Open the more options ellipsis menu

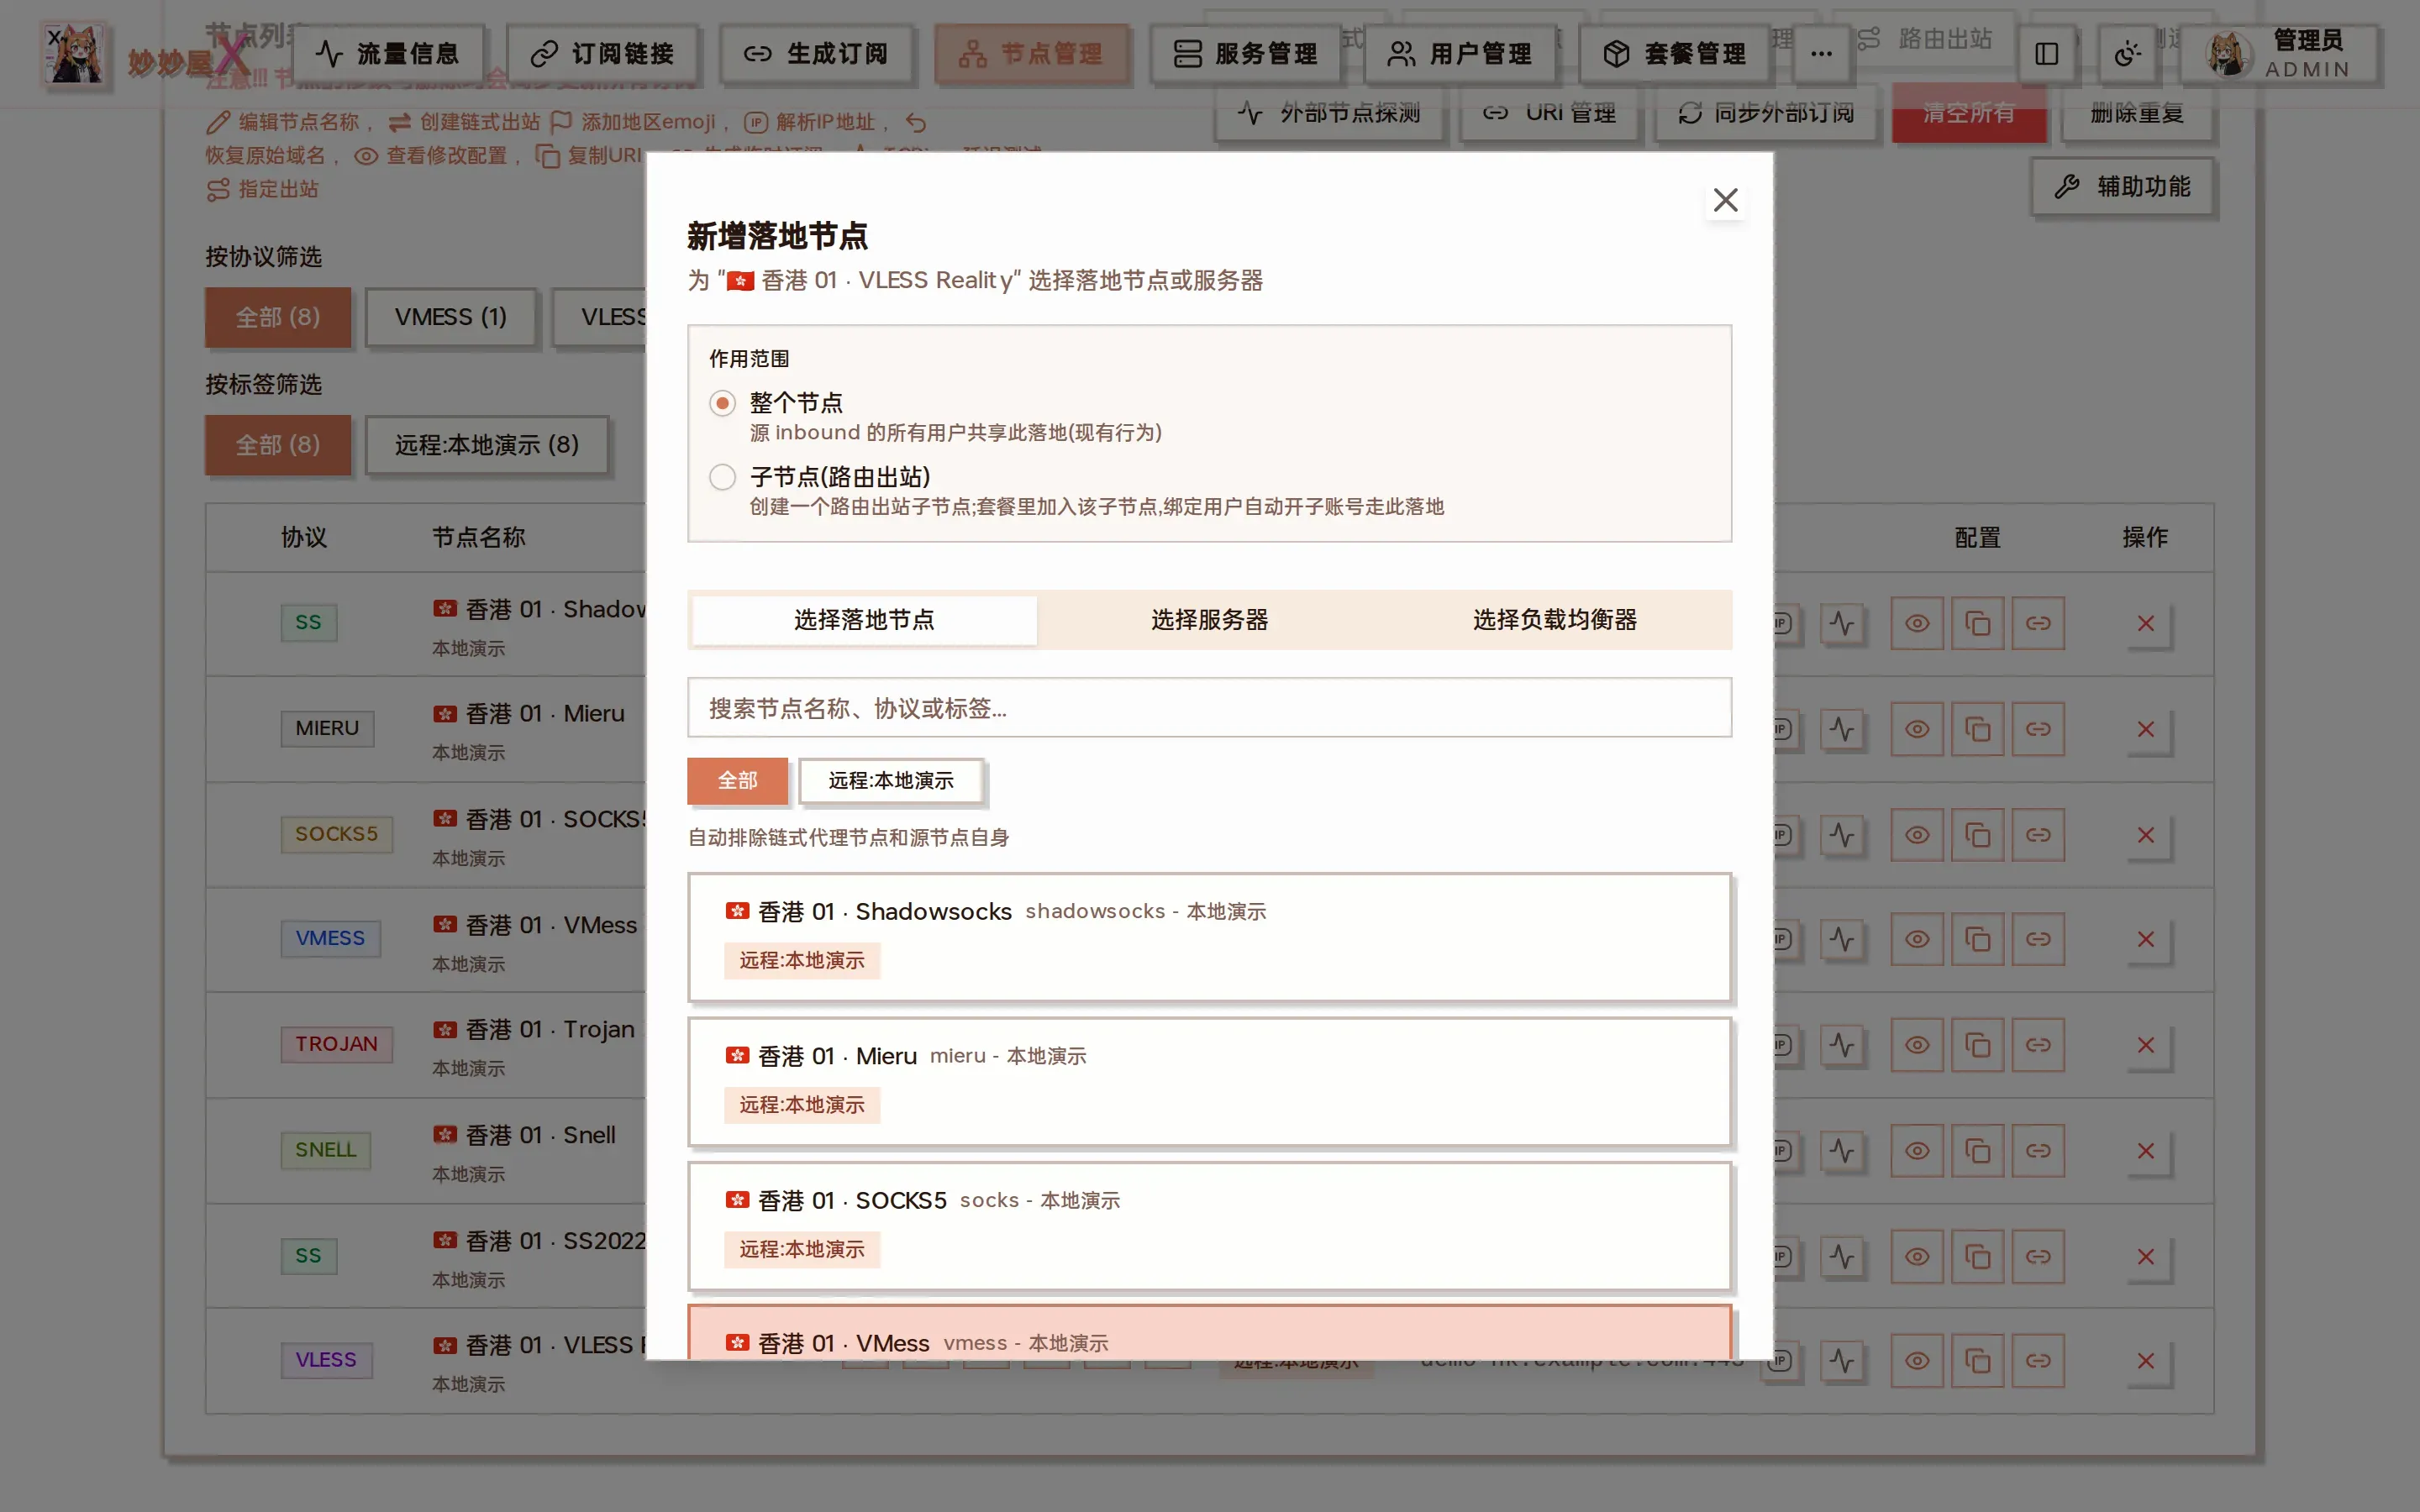(x=1821, y=53)
